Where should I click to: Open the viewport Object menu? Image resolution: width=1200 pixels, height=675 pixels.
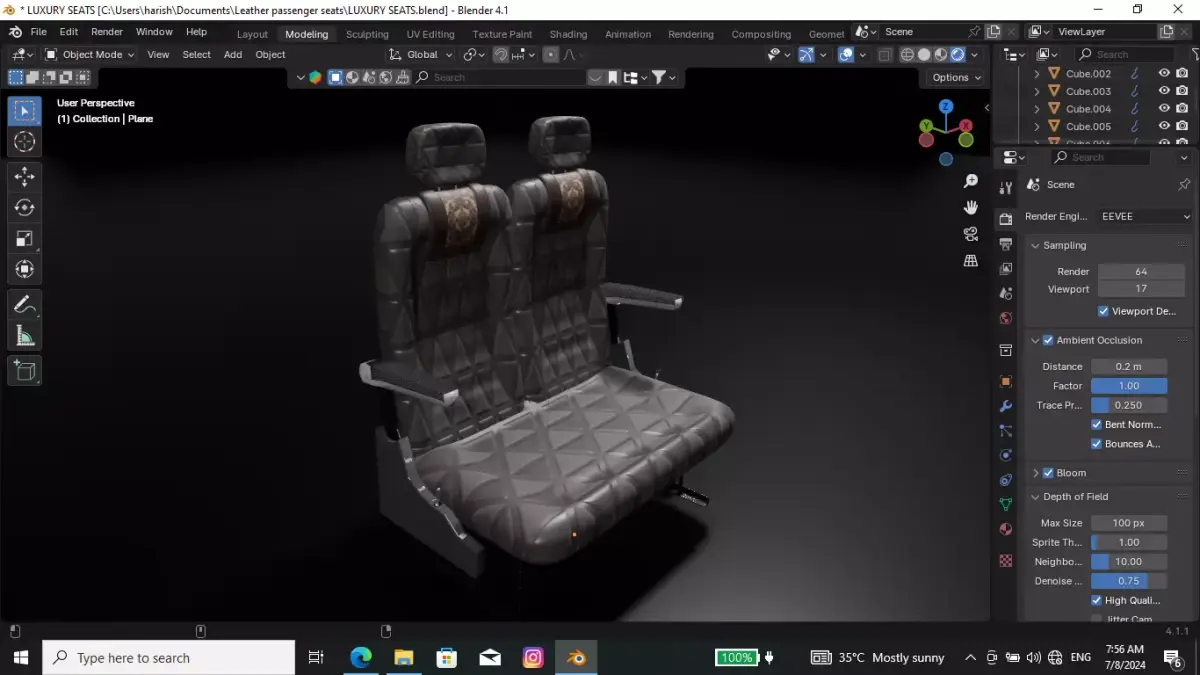tap(270, 54)
